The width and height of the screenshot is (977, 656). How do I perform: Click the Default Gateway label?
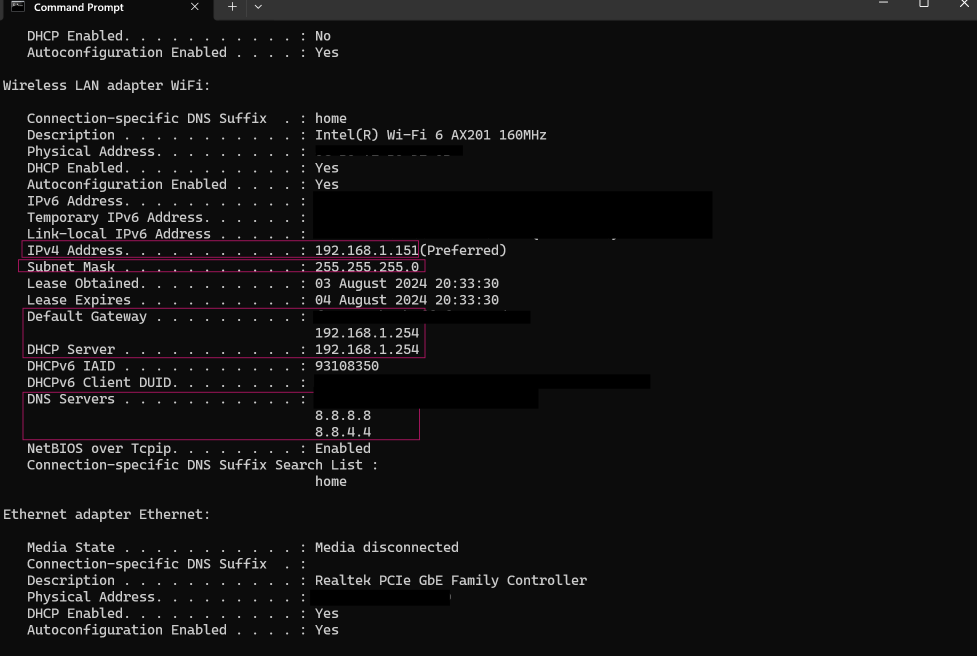87,316
